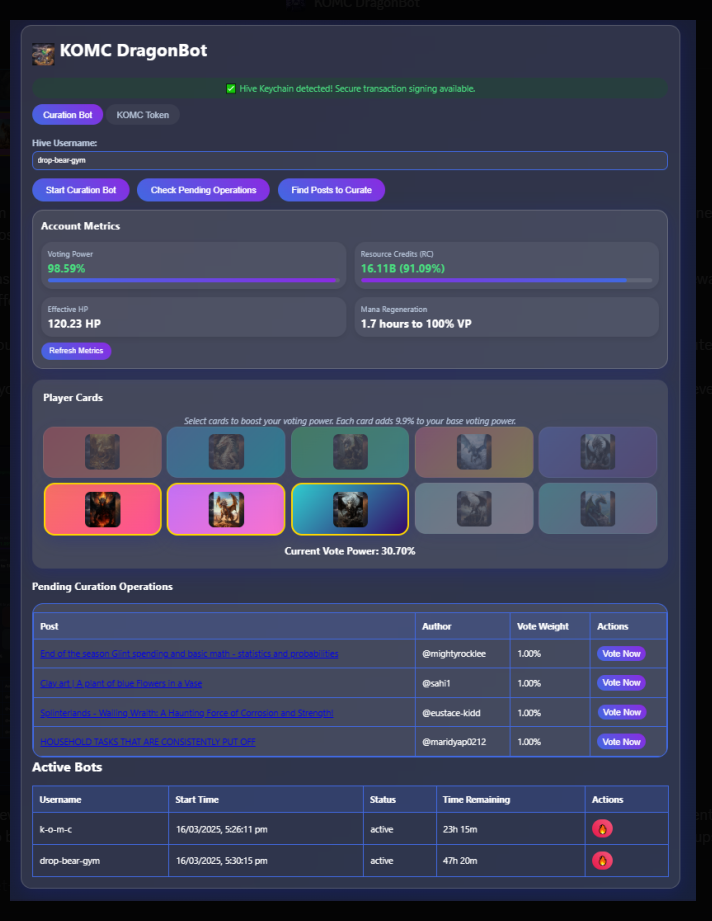
Task: Vote Now on the @sahi1 post
Action: 622,683
